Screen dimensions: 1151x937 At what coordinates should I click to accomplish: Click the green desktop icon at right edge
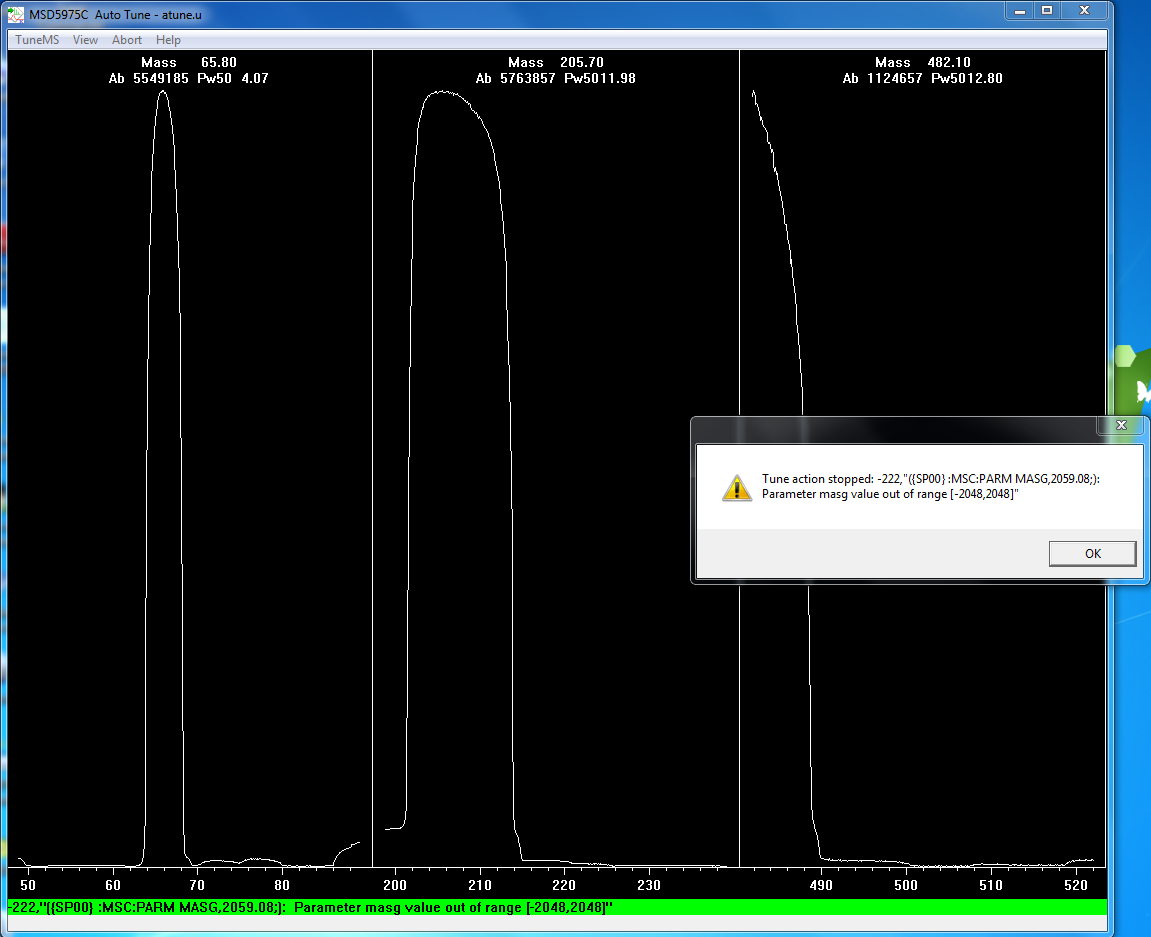pyautogui.click(x=1135, y=378)
